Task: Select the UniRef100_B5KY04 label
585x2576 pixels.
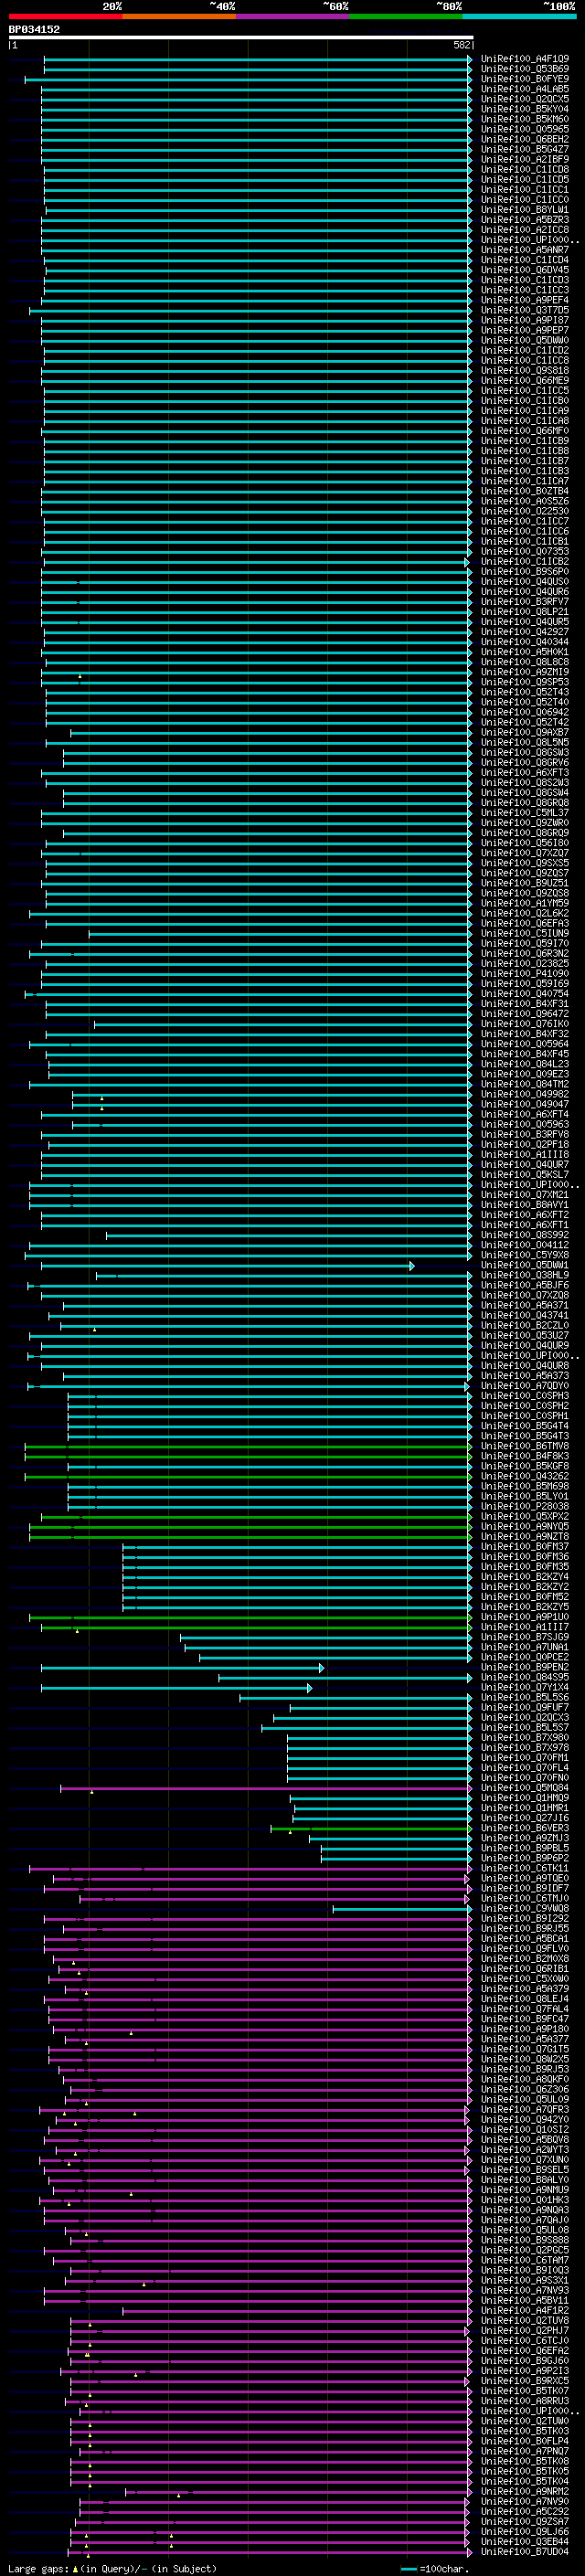Action: [x=525, y=109]
